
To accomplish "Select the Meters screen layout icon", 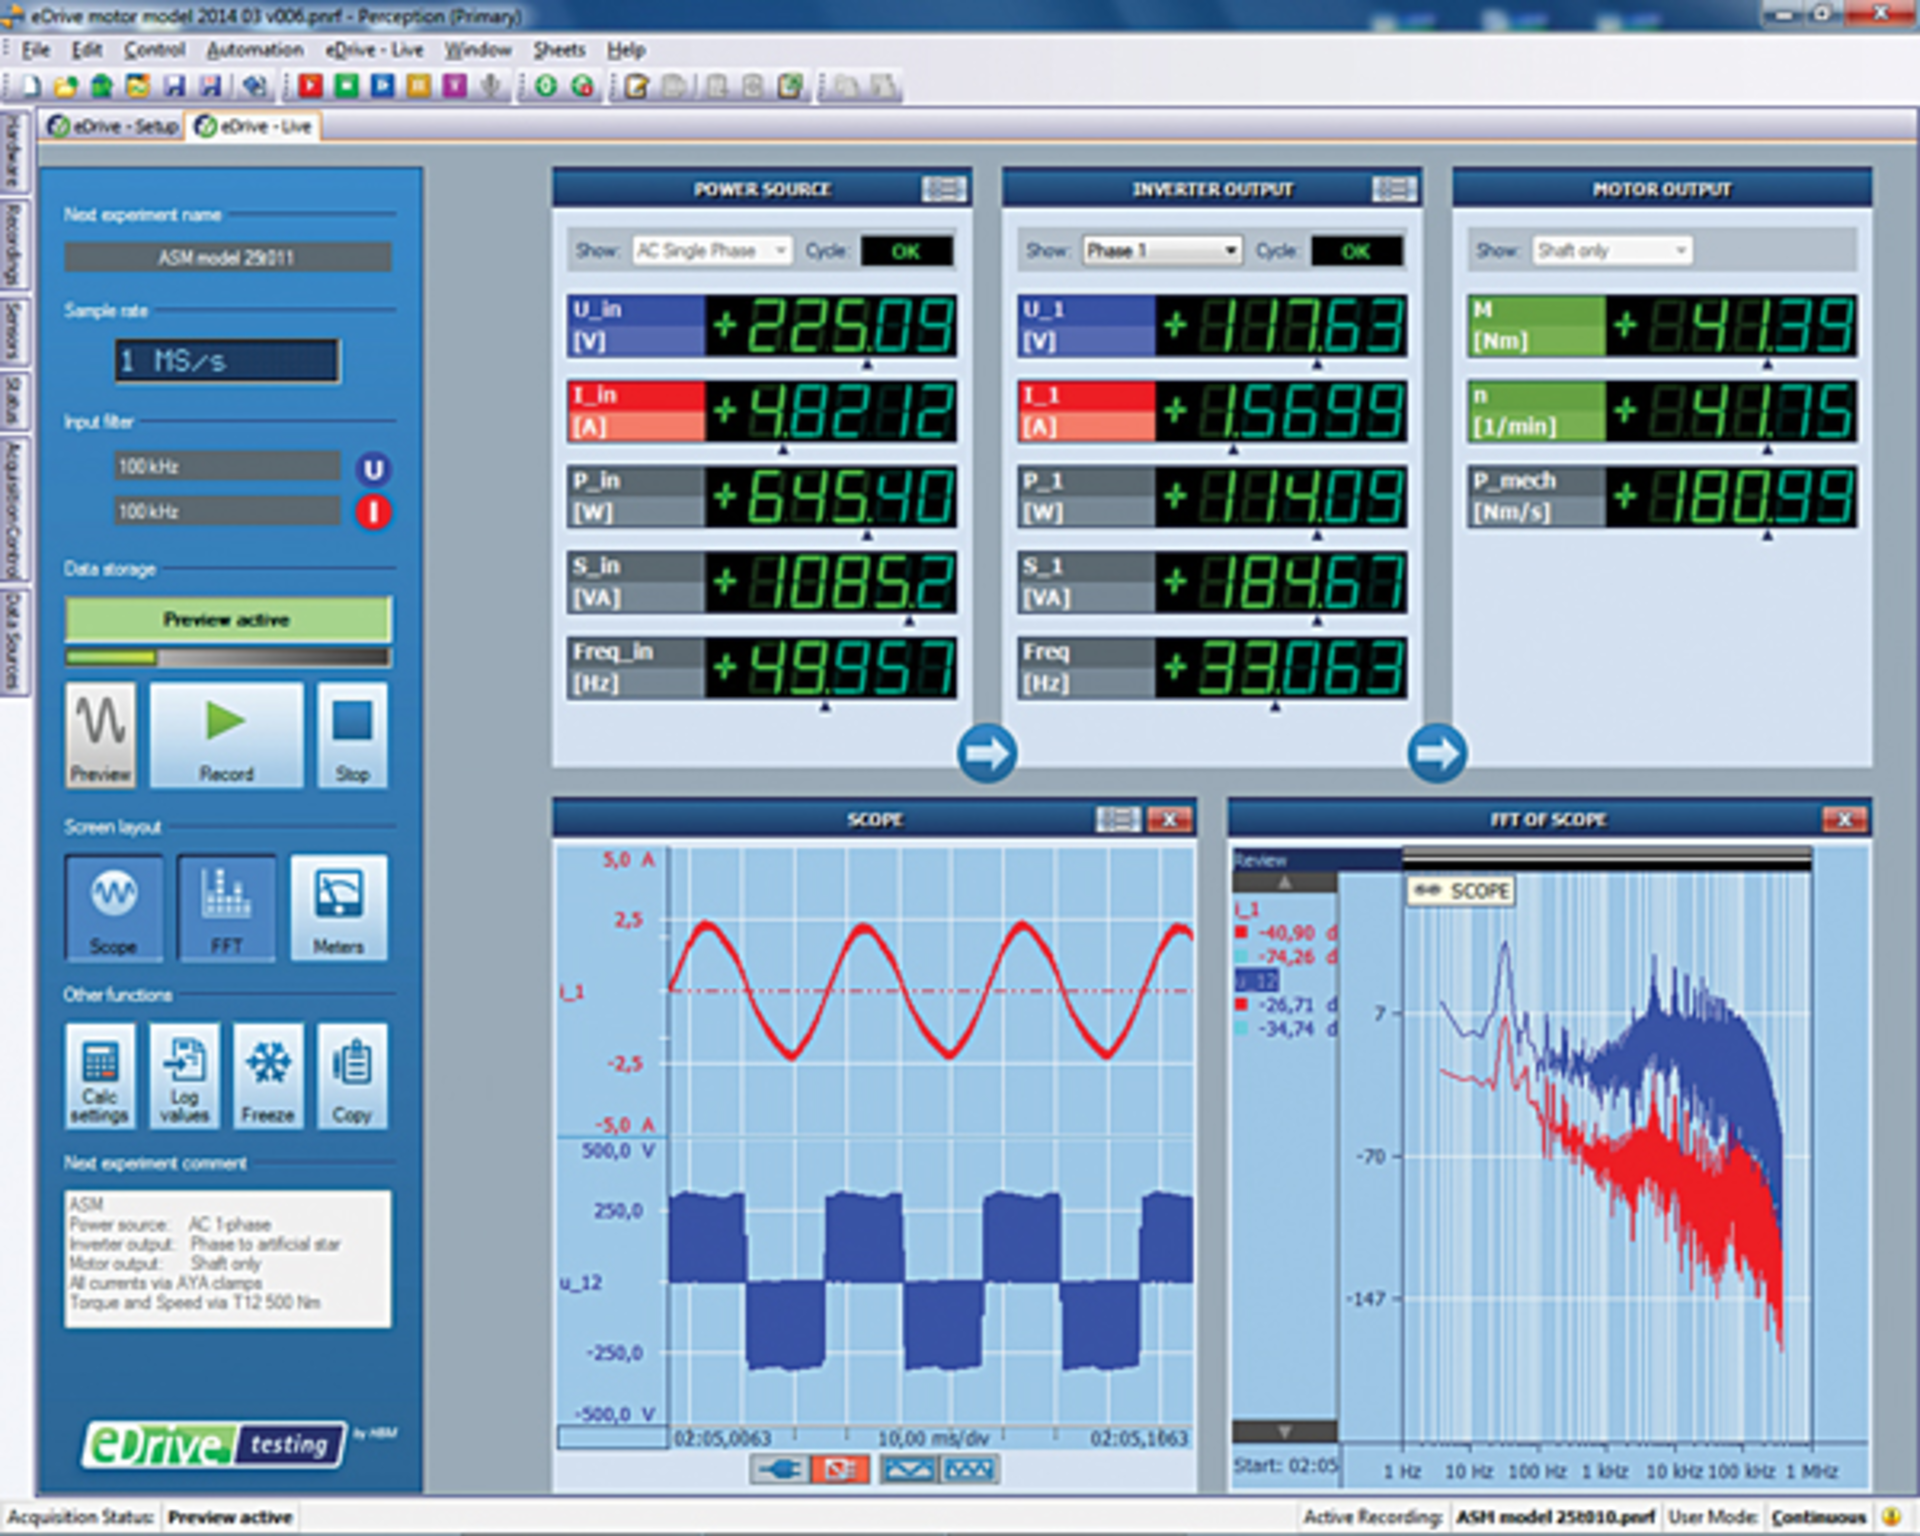I will tap(340, 908).
